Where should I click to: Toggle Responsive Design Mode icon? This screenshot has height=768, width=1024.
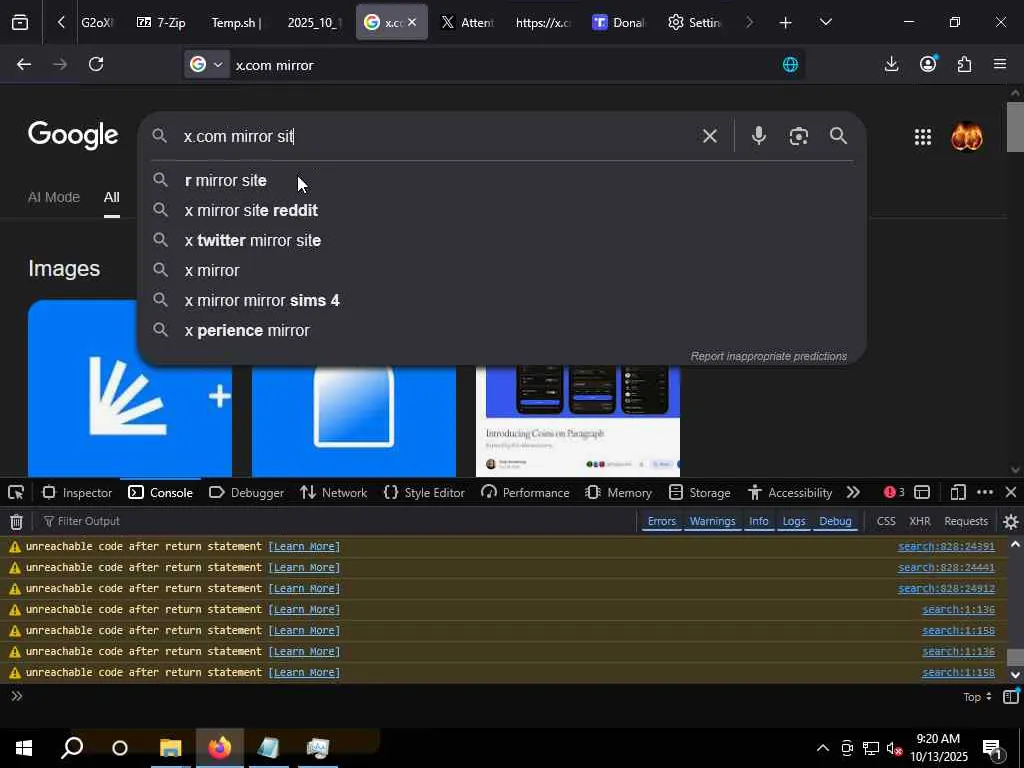coord(958,492)
